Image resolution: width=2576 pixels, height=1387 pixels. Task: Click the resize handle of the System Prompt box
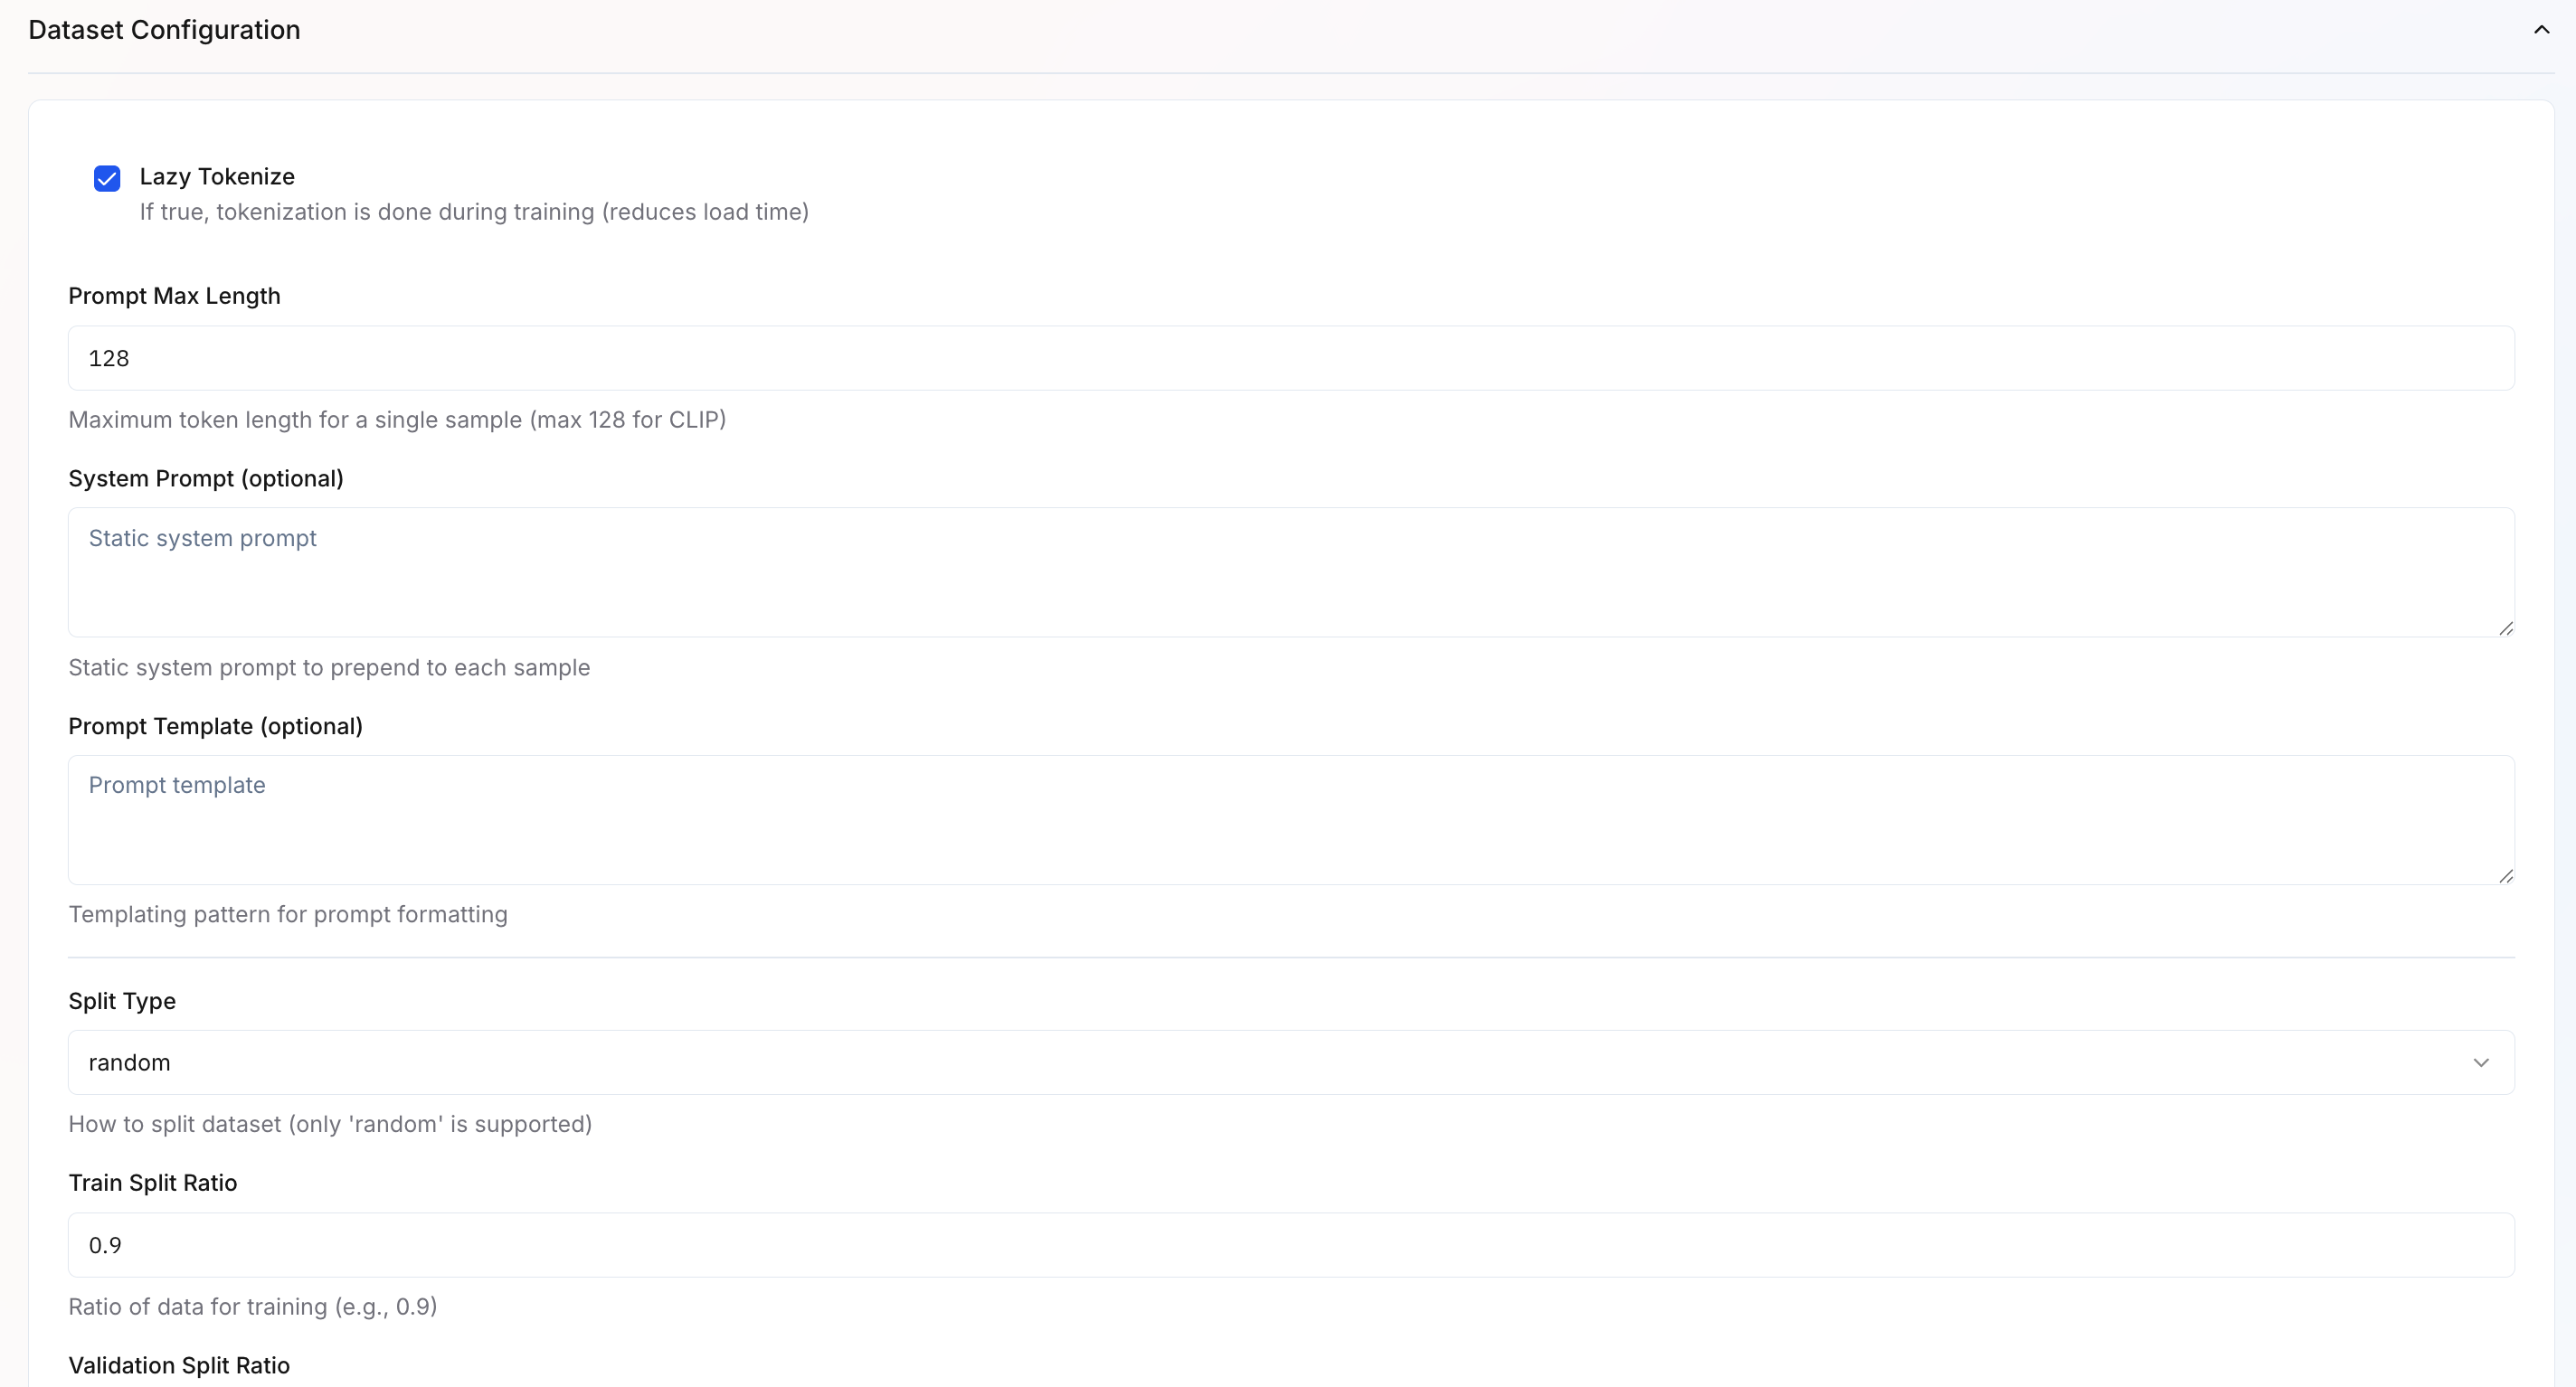[2507, 629]
